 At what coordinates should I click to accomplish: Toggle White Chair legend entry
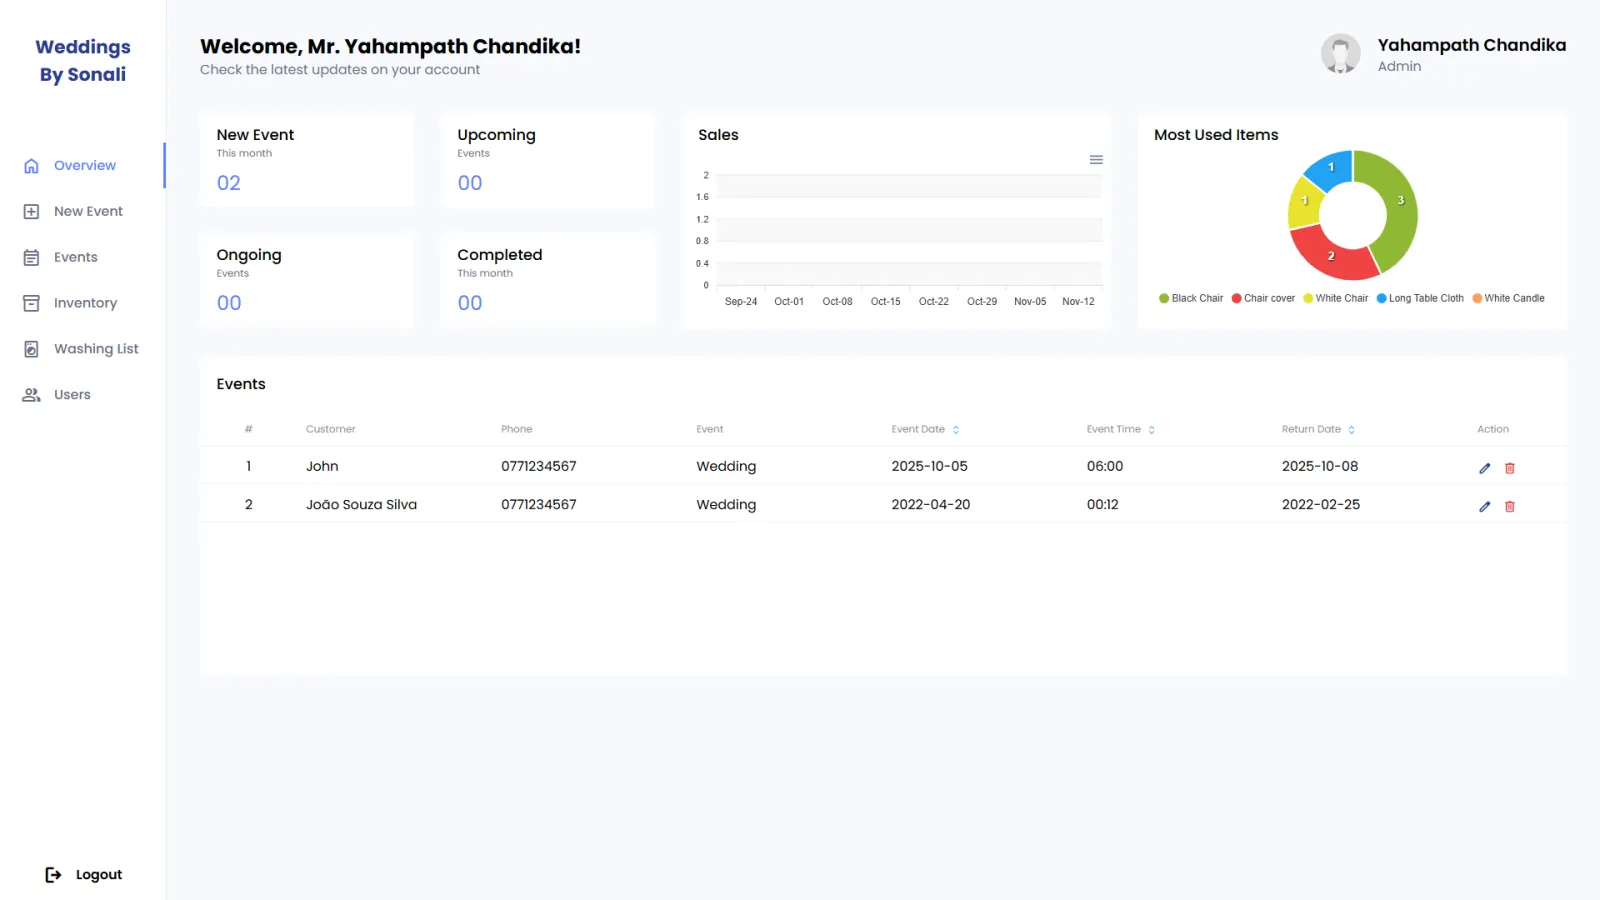point(1335,298)
